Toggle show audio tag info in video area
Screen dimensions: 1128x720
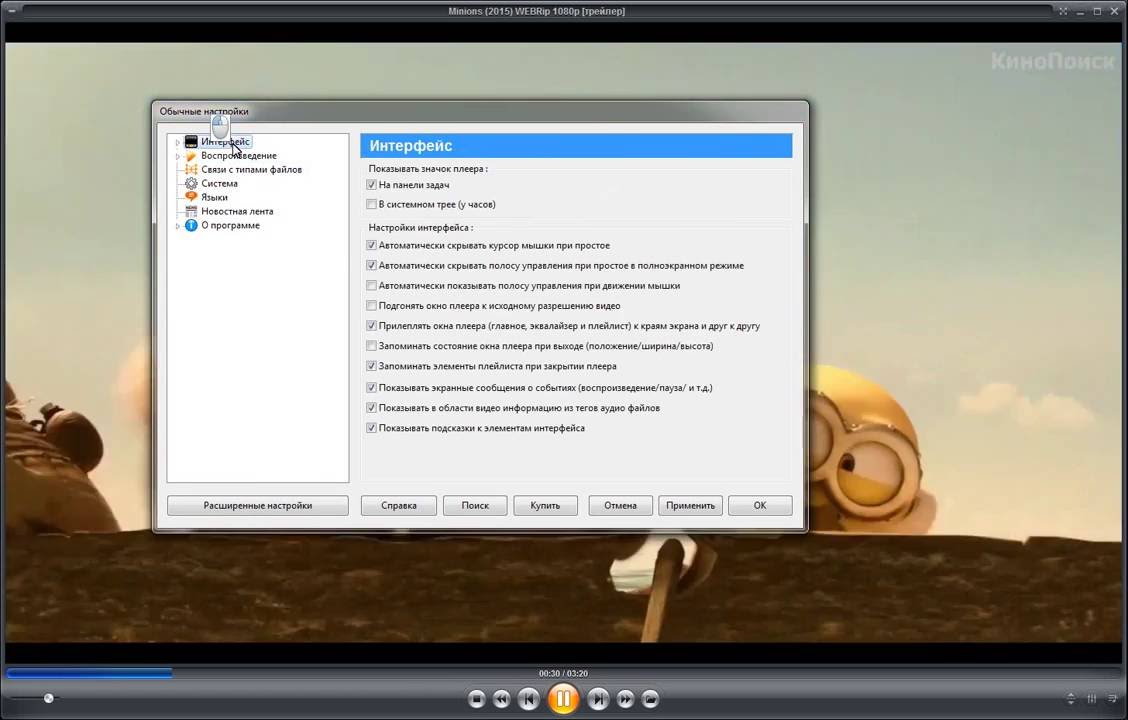[x=371, y=408]
